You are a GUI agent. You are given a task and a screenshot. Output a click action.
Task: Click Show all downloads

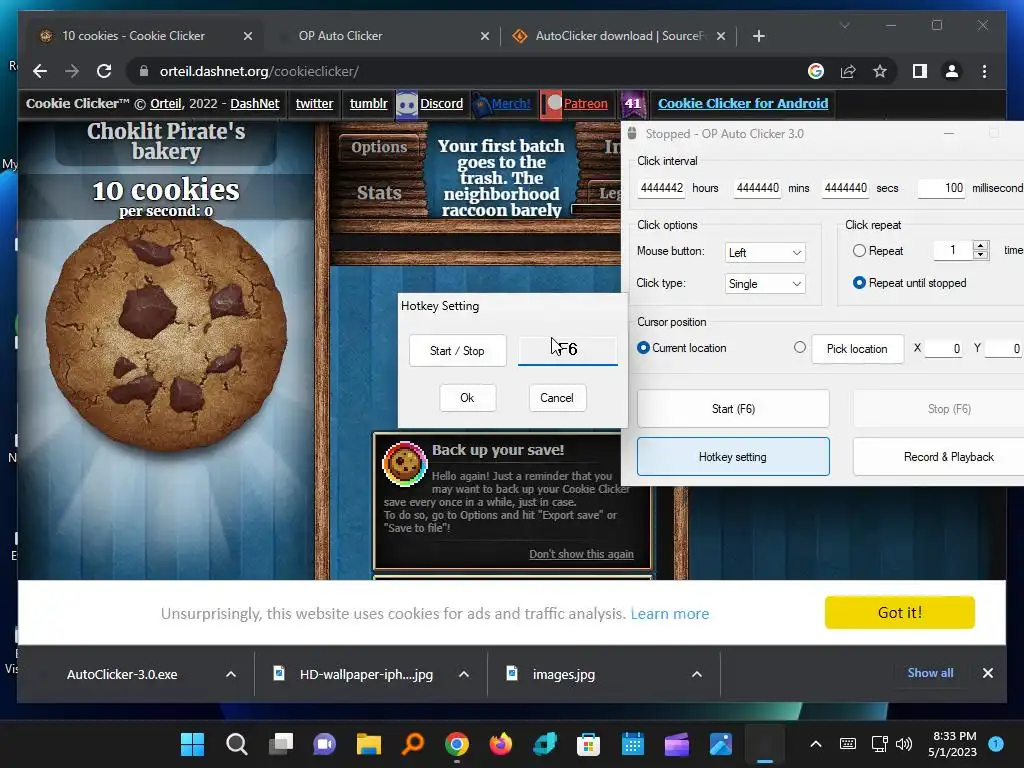(x=930, y=673)
